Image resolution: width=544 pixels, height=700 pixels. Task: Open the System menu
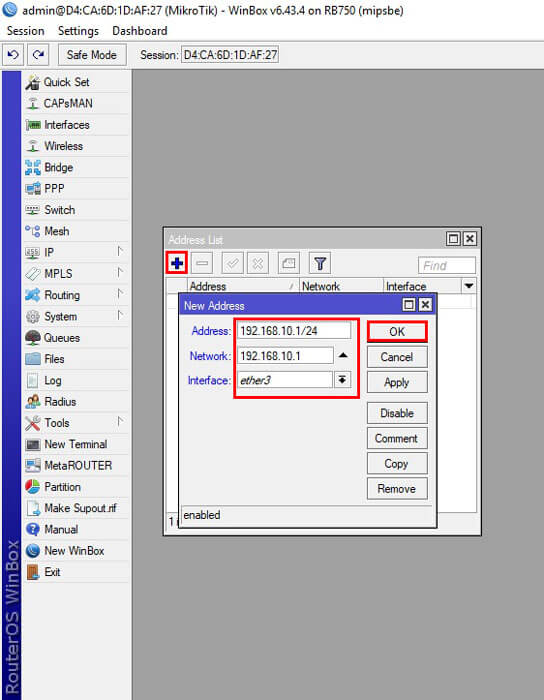(76, 317)
